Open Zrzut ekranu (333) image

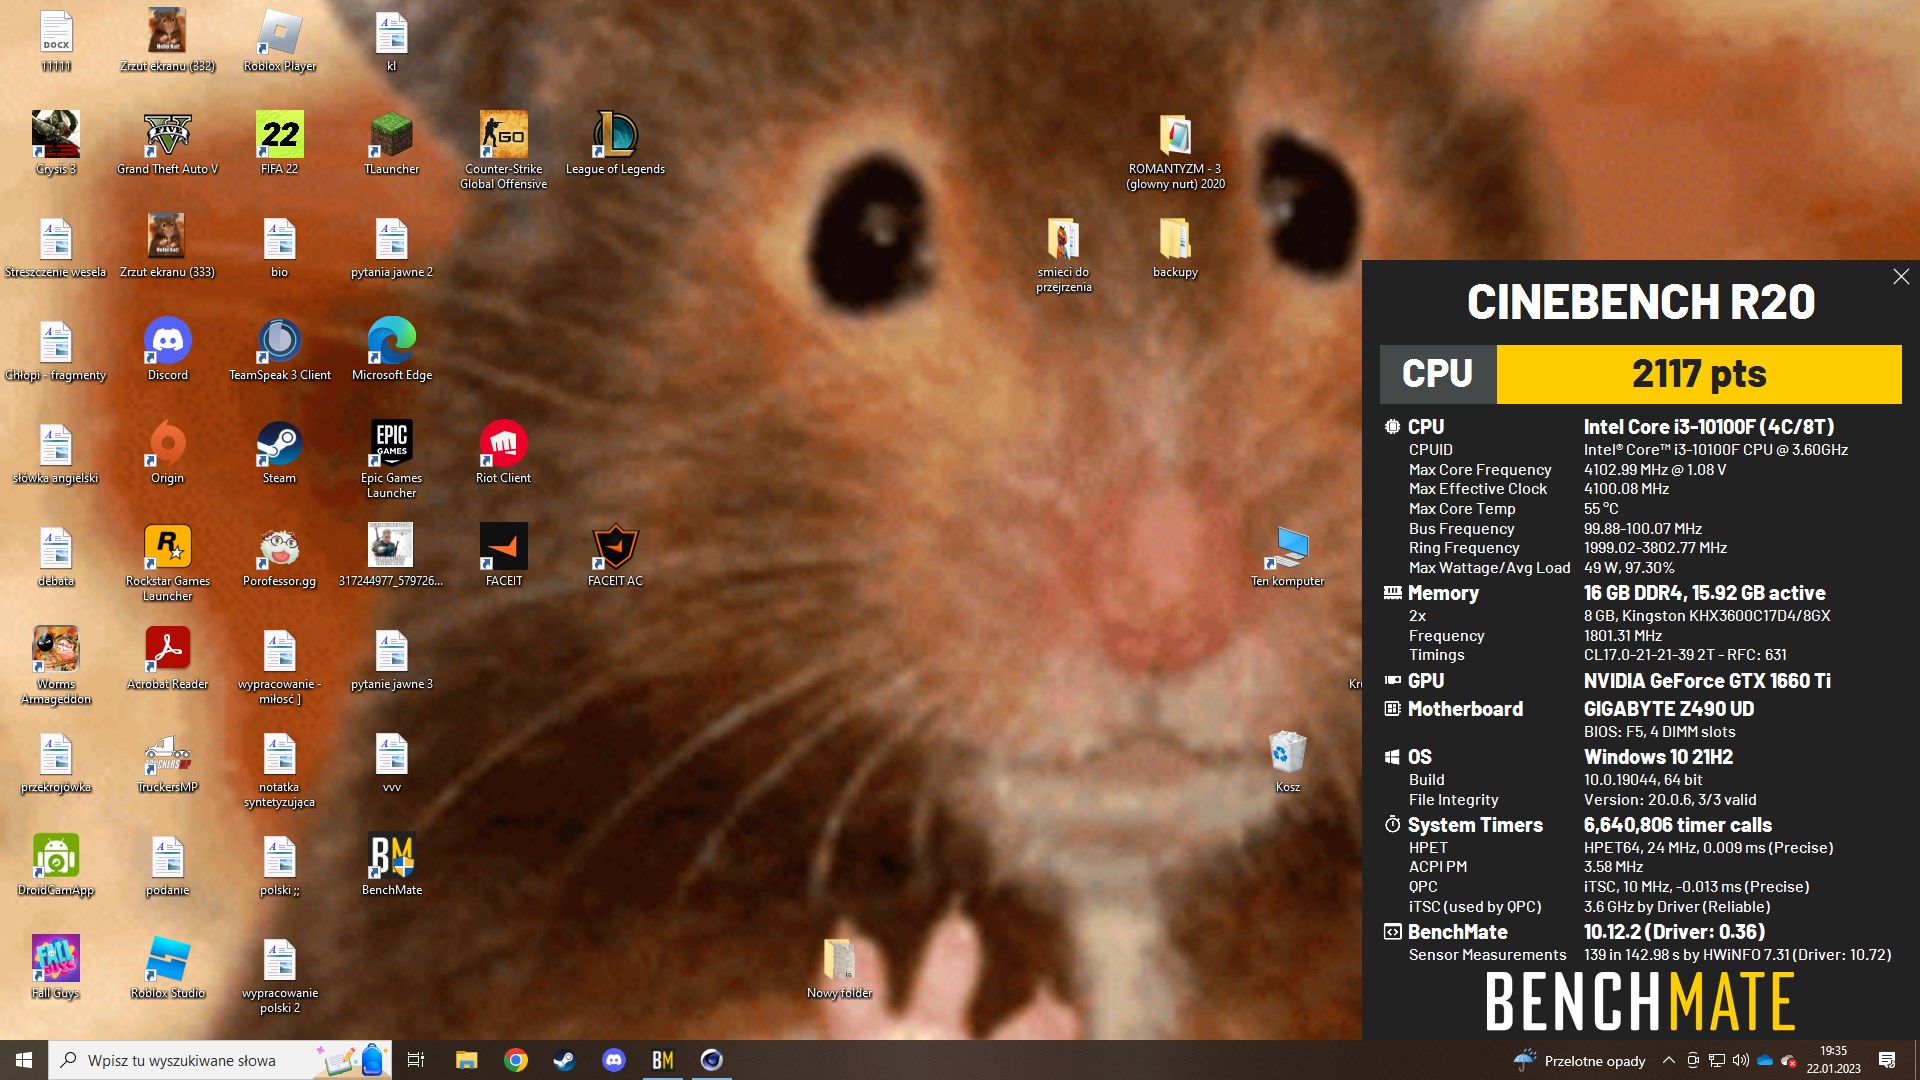(167, 247)
